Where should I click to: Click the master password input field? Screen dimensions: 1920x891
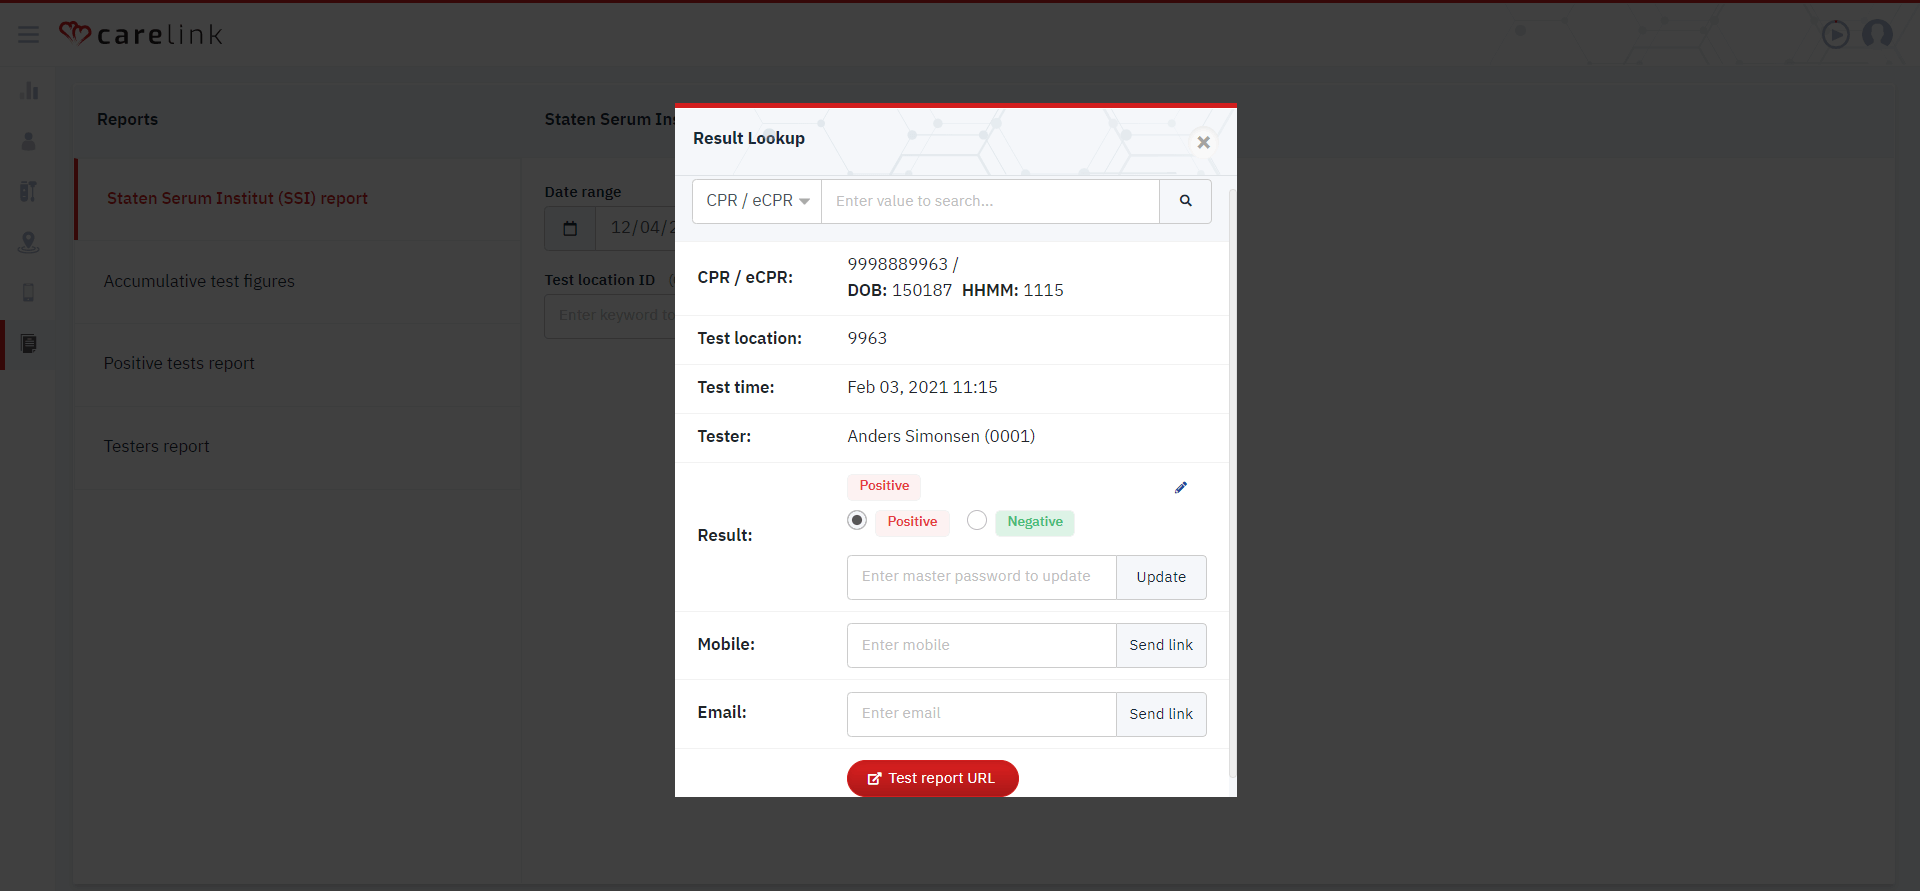click(x=981, y=578)
